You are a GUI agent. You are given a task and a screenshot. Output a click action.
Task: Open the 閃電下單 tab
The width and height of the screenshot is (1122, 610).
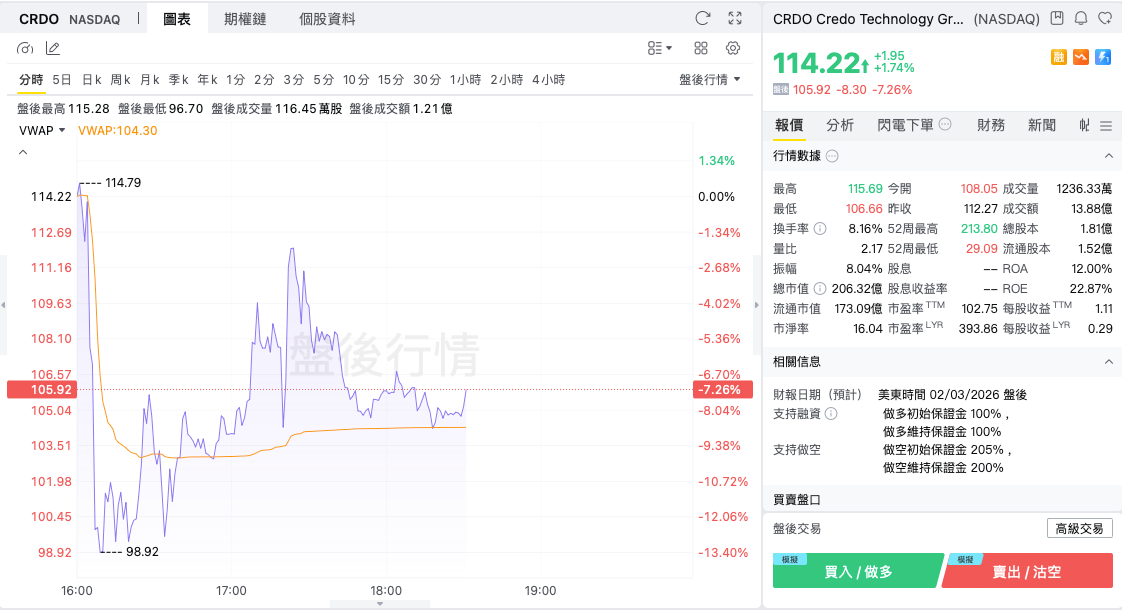coord(905,125)
